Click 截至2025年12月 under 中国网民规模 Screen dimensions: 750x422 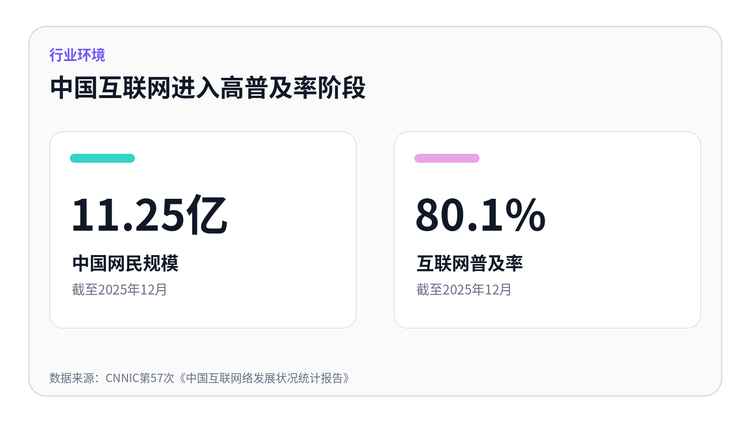pos(120,289)
